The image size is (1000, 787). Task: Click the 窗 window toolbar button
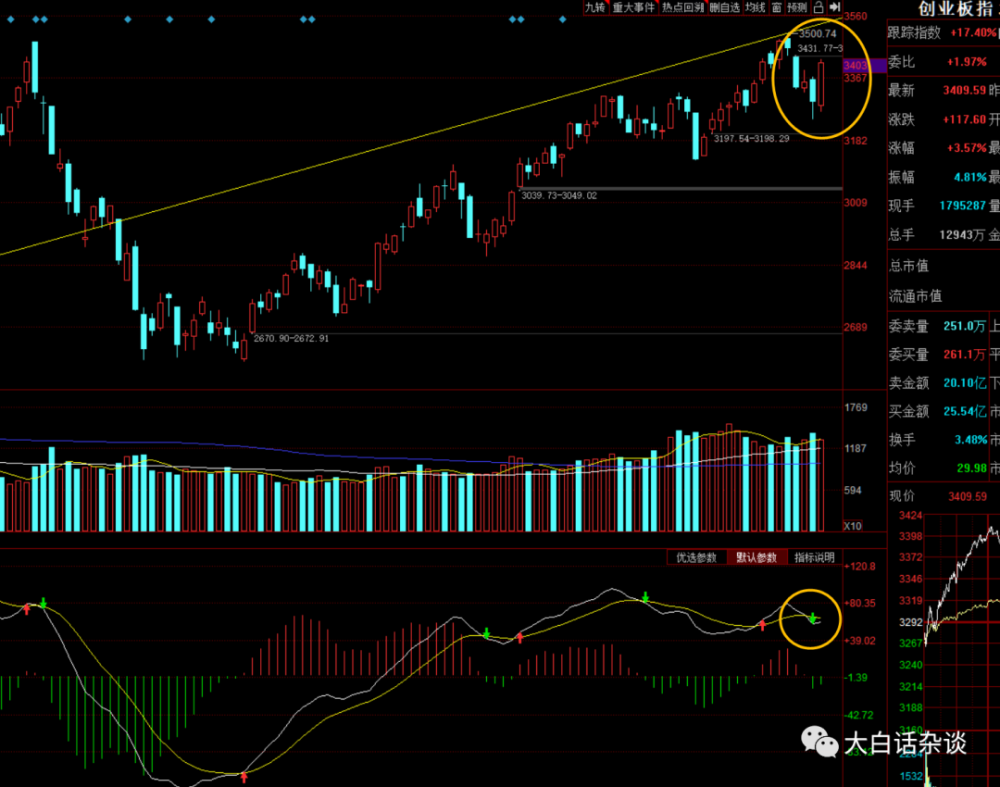775,7
